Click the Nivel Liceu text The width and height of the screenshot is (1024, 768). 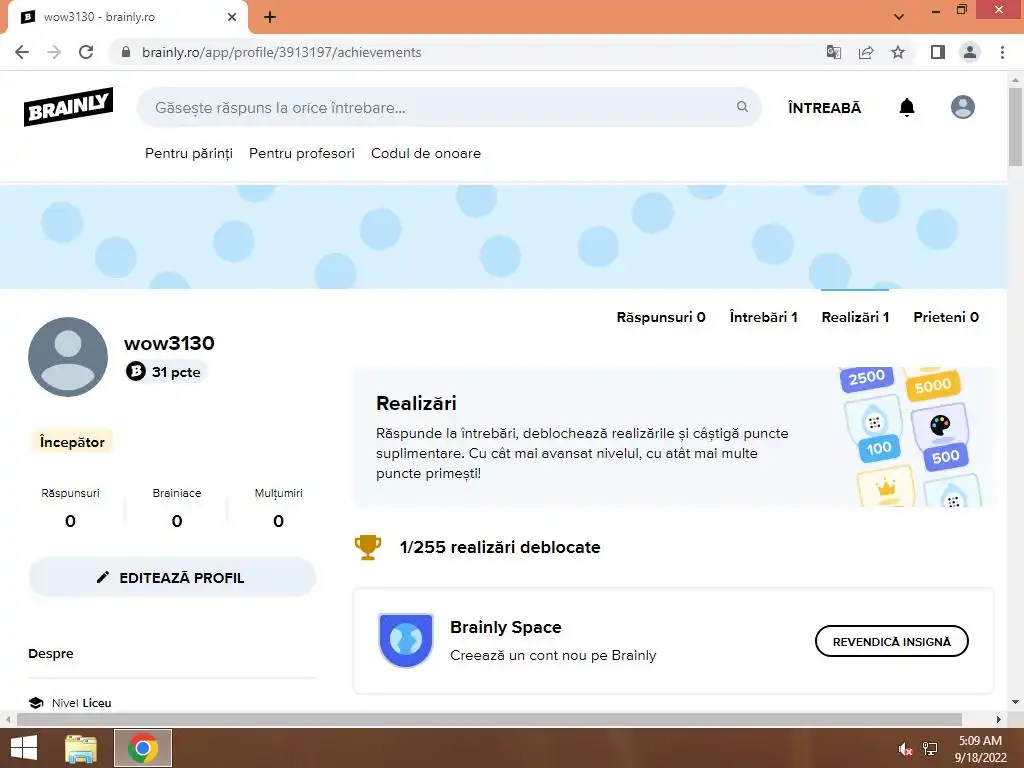pos(82,703)
